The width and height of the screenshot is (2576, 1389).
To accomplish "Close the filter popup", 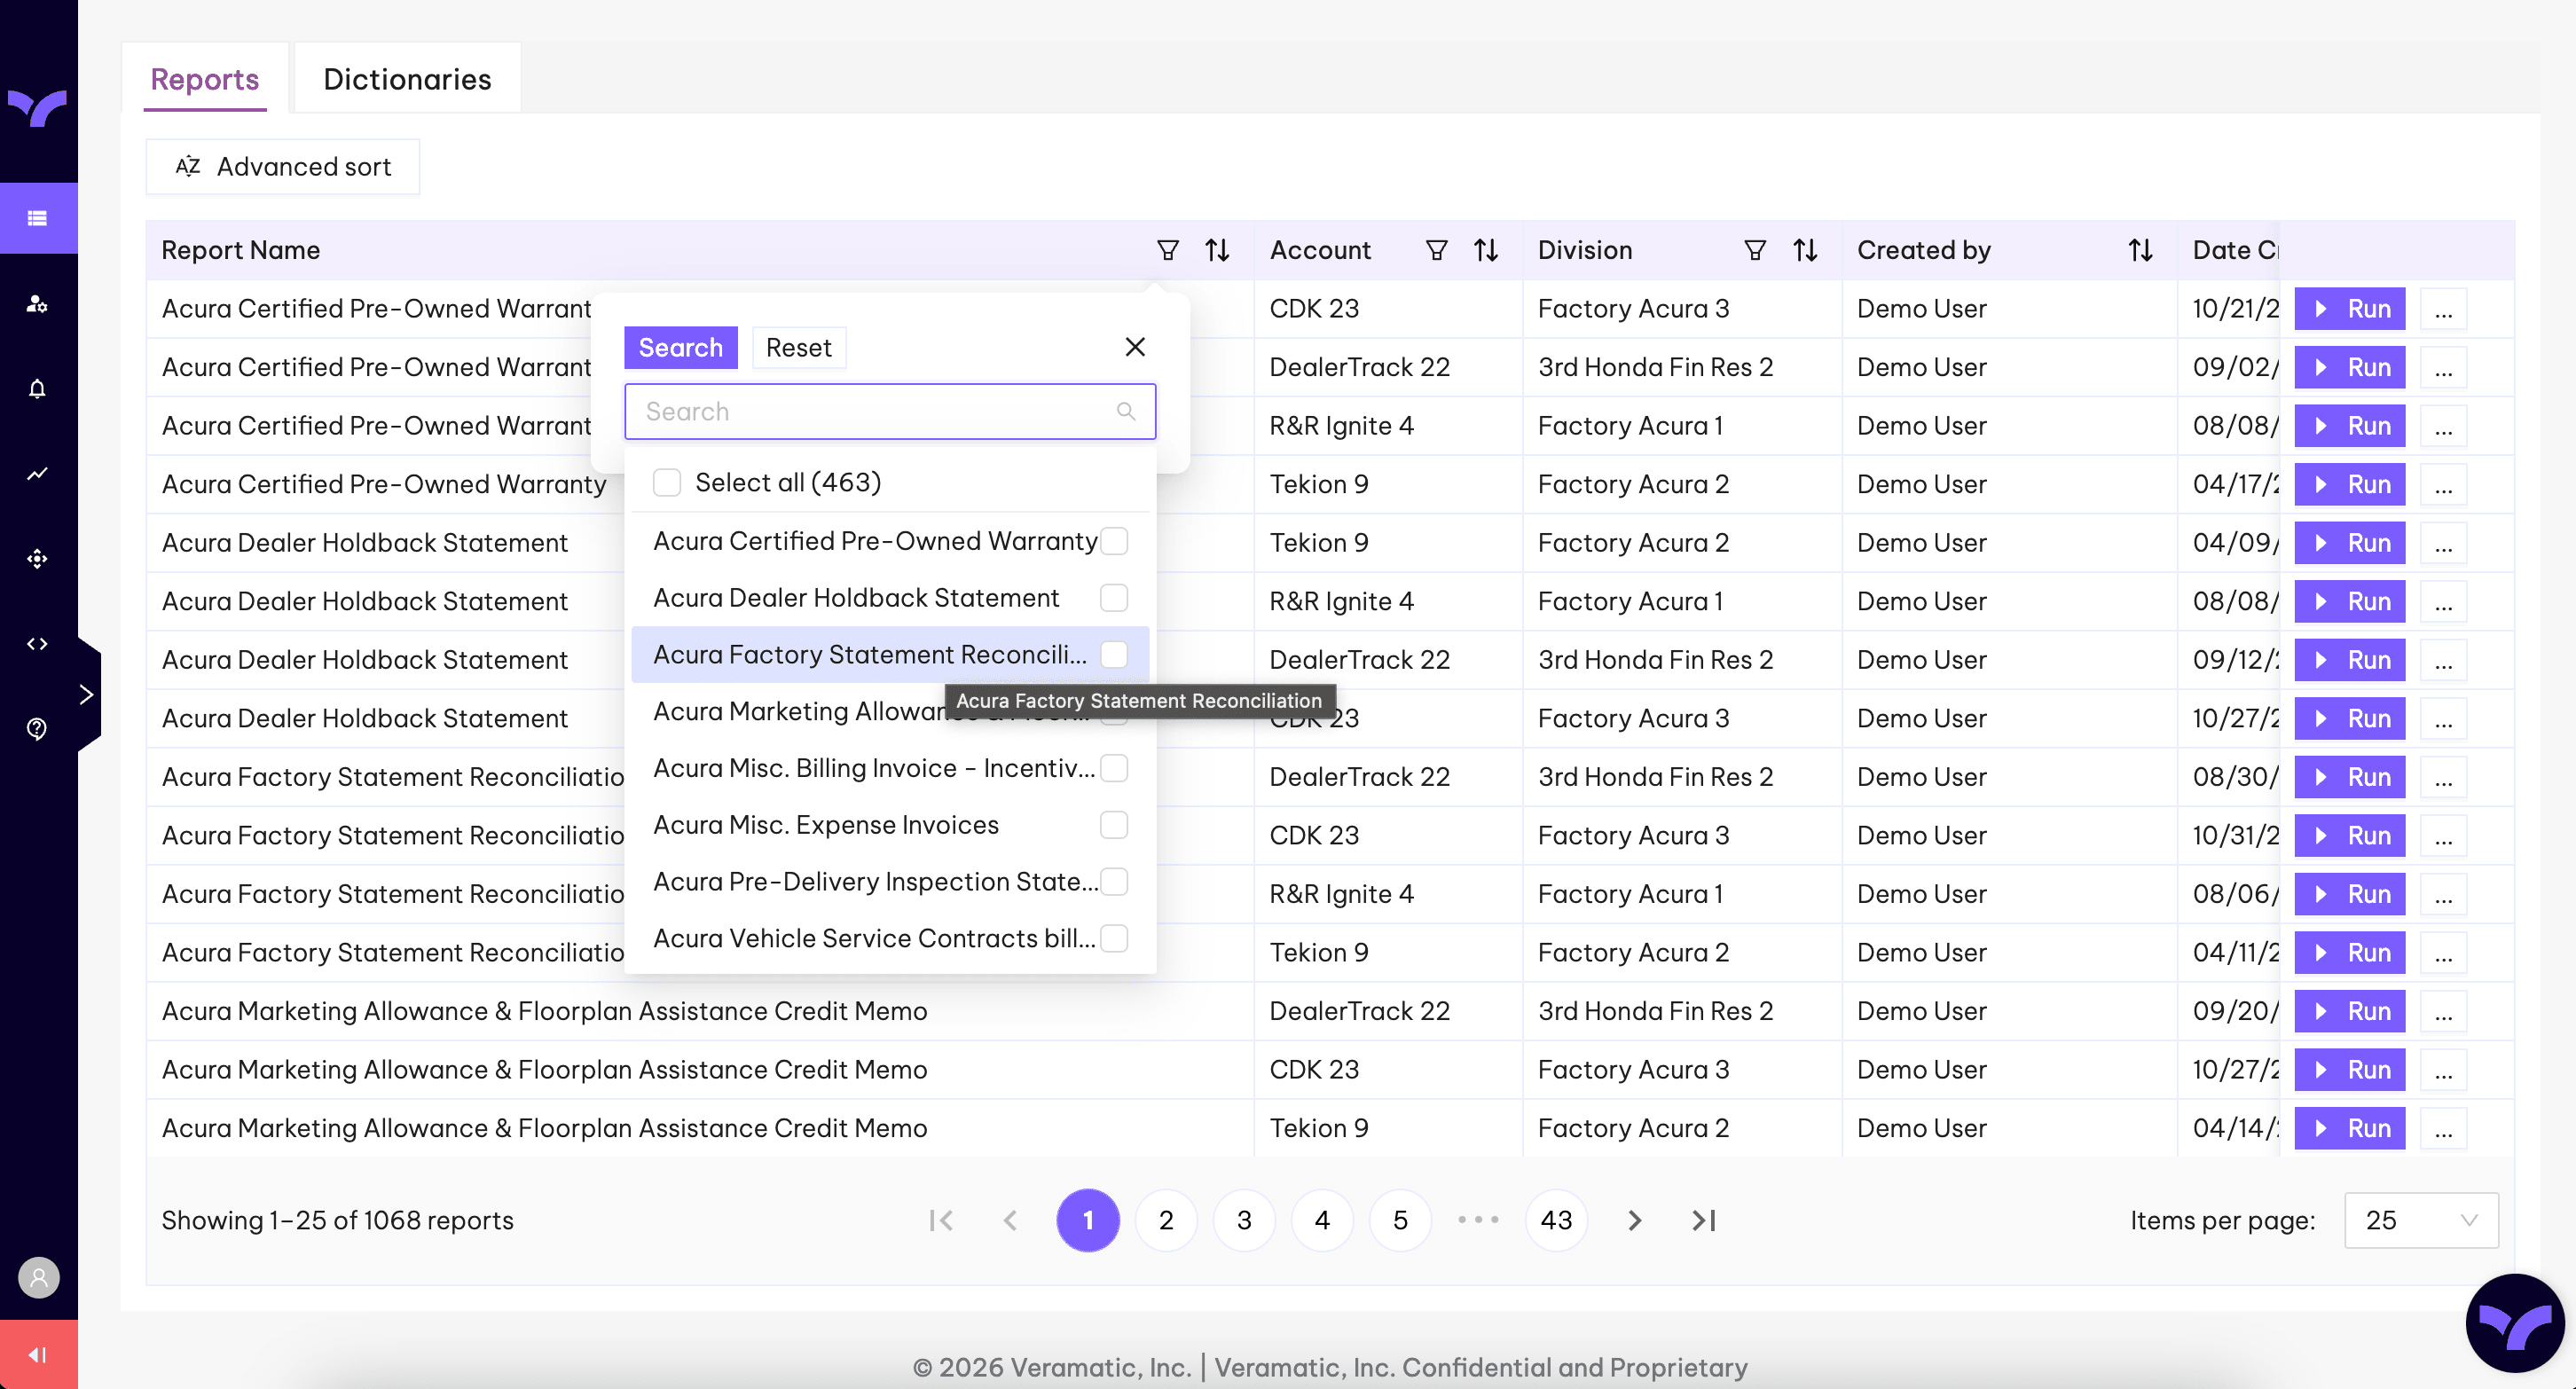I will (1135, 347).
